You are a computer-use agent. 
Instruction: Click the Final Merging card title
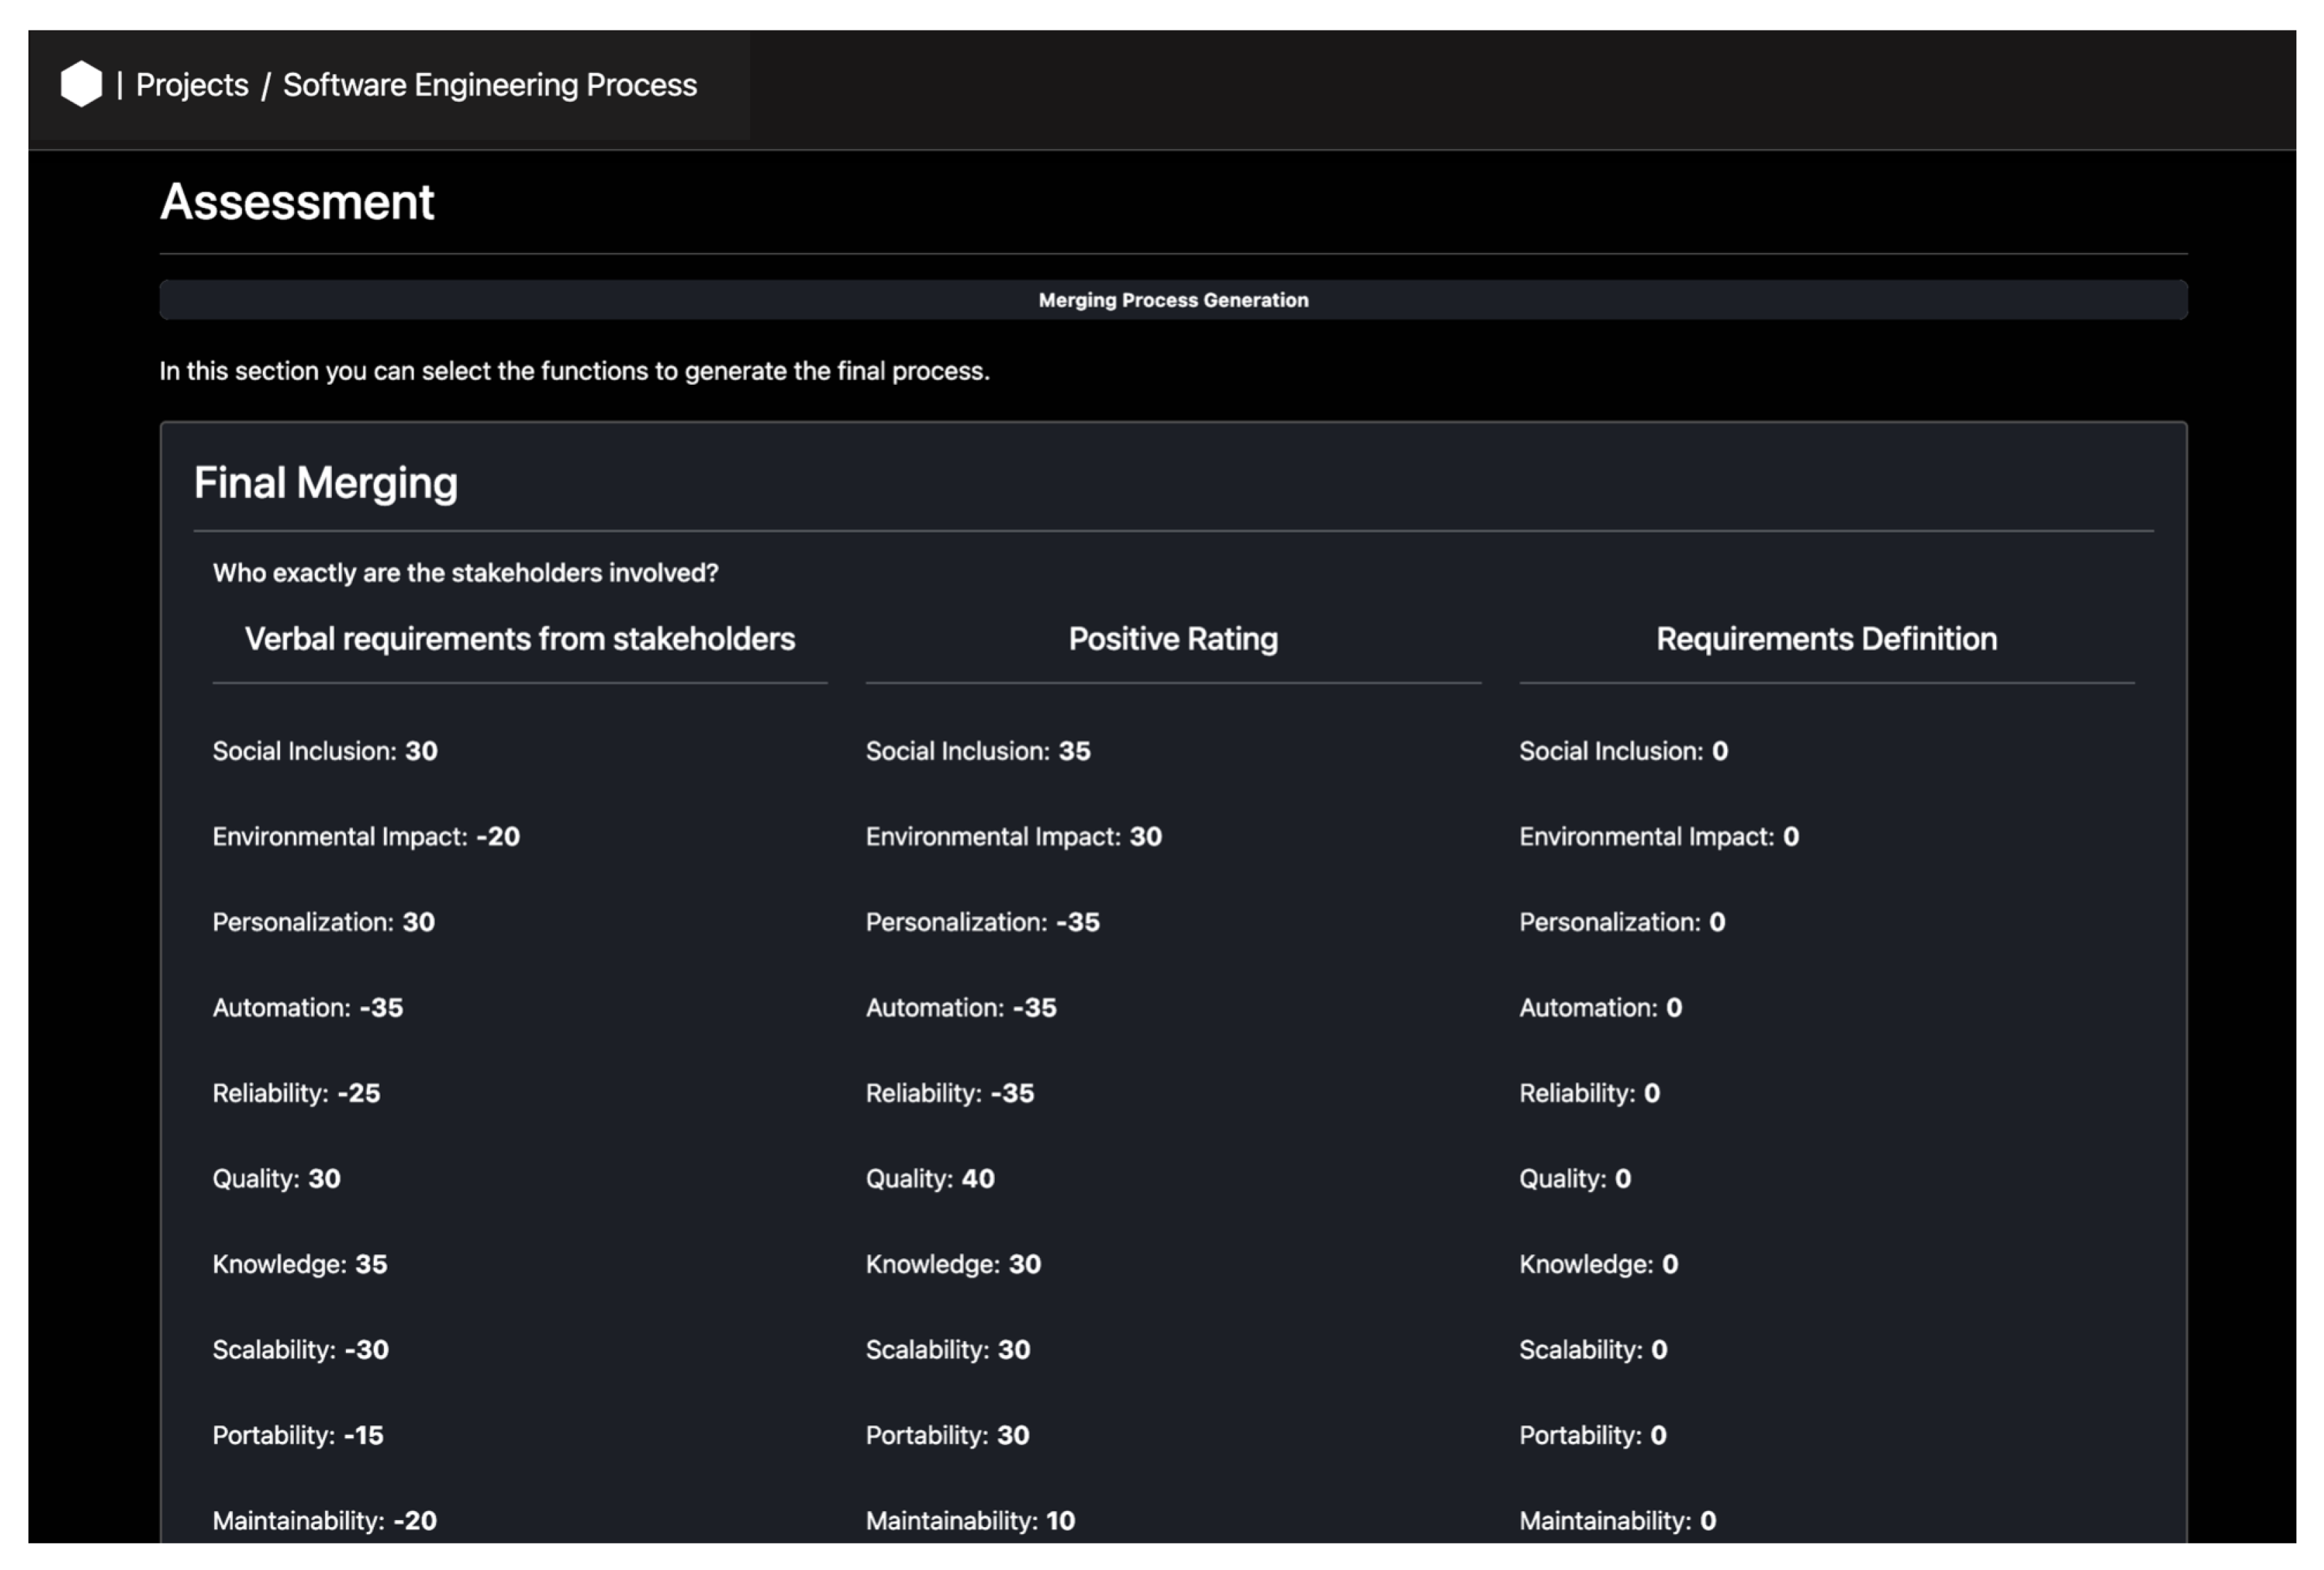(x=325, y=483)
